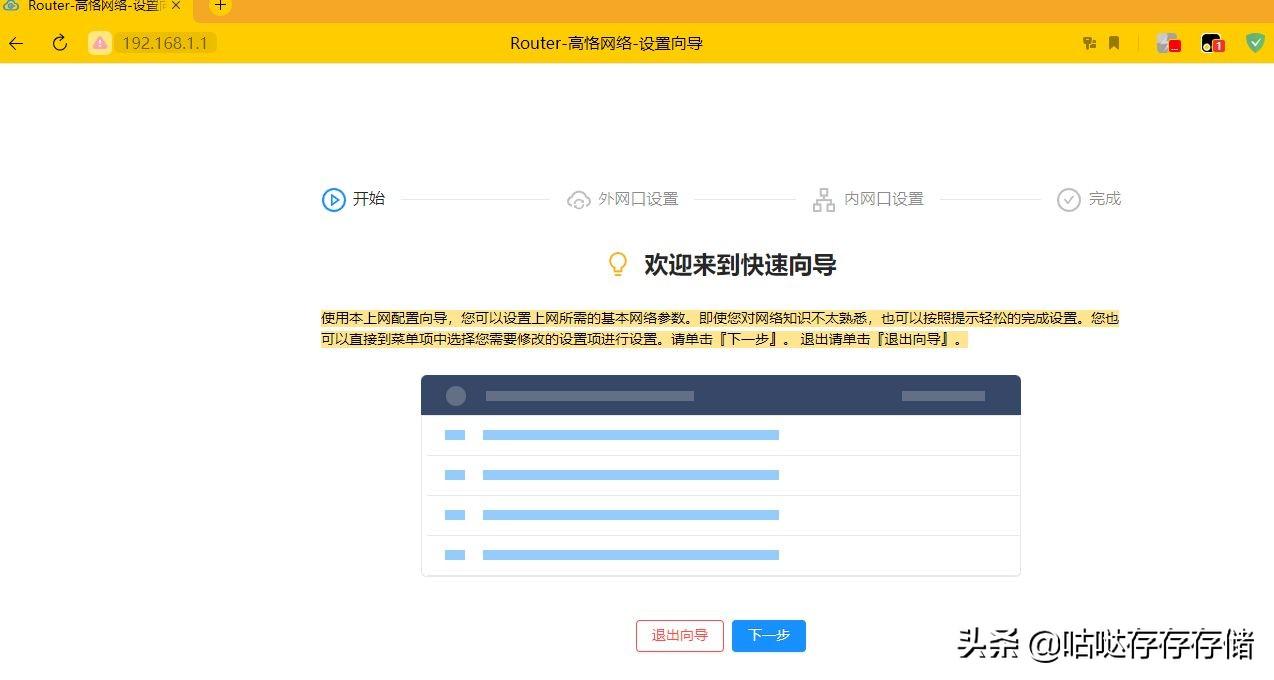
Task: Select the 开始 step play icon
Action: (334, 199)
